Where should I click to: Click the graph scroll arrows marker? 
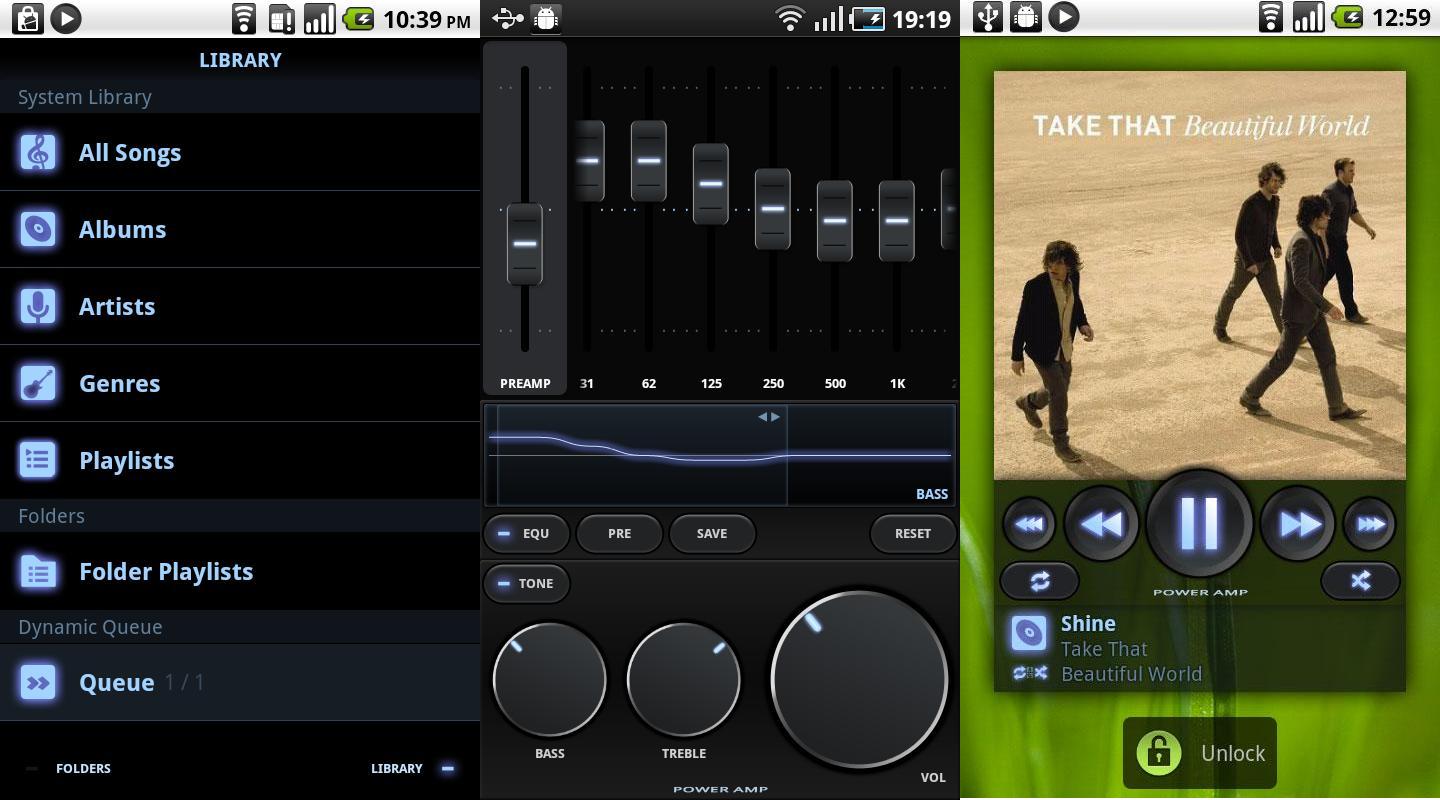(x=768, y=416)
